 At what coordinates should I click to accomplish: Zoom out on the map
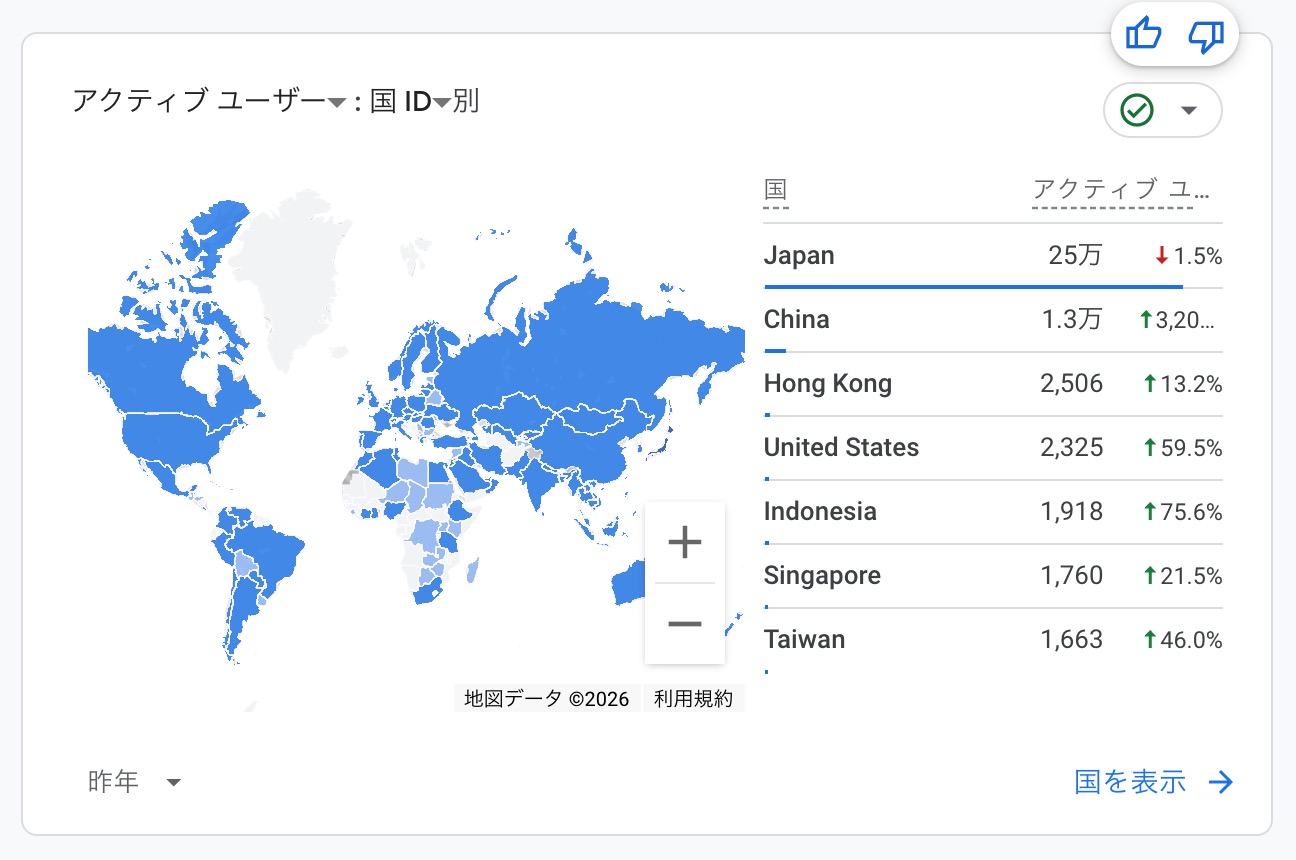pos(685,624)
